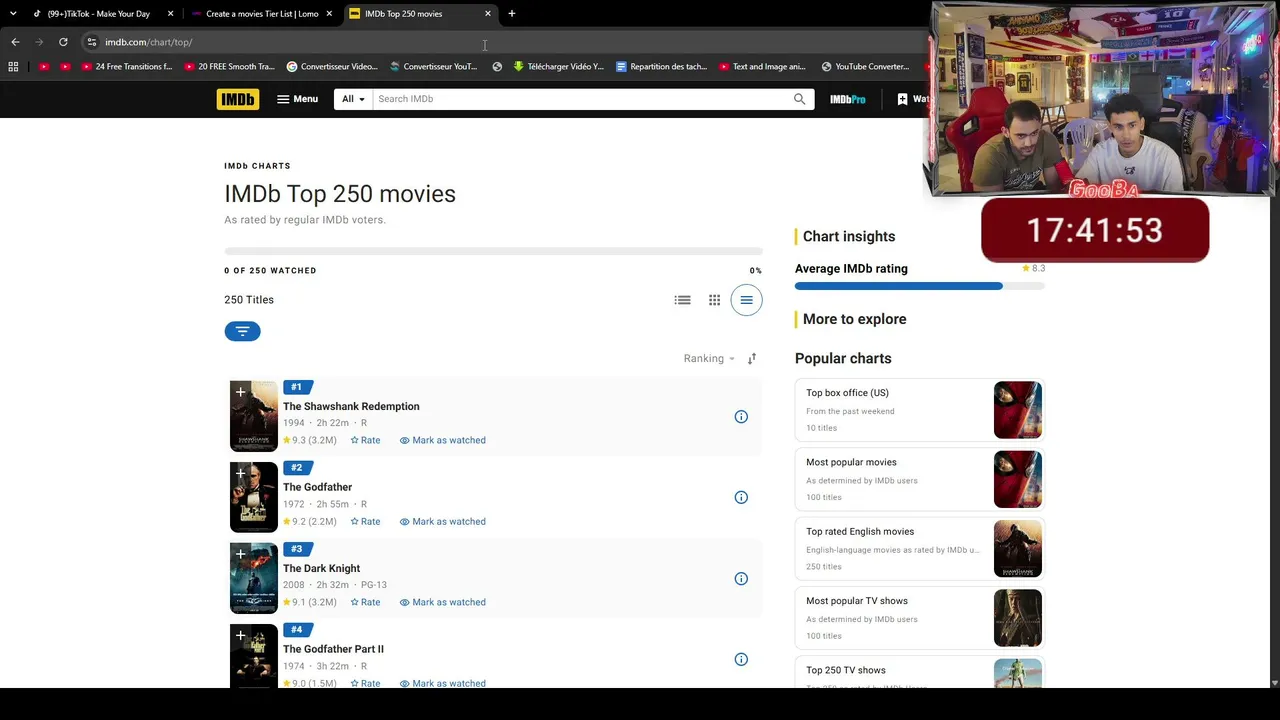Reload the current page
Viewport: 1280px width, 720px height.
[x=63, y=42]
